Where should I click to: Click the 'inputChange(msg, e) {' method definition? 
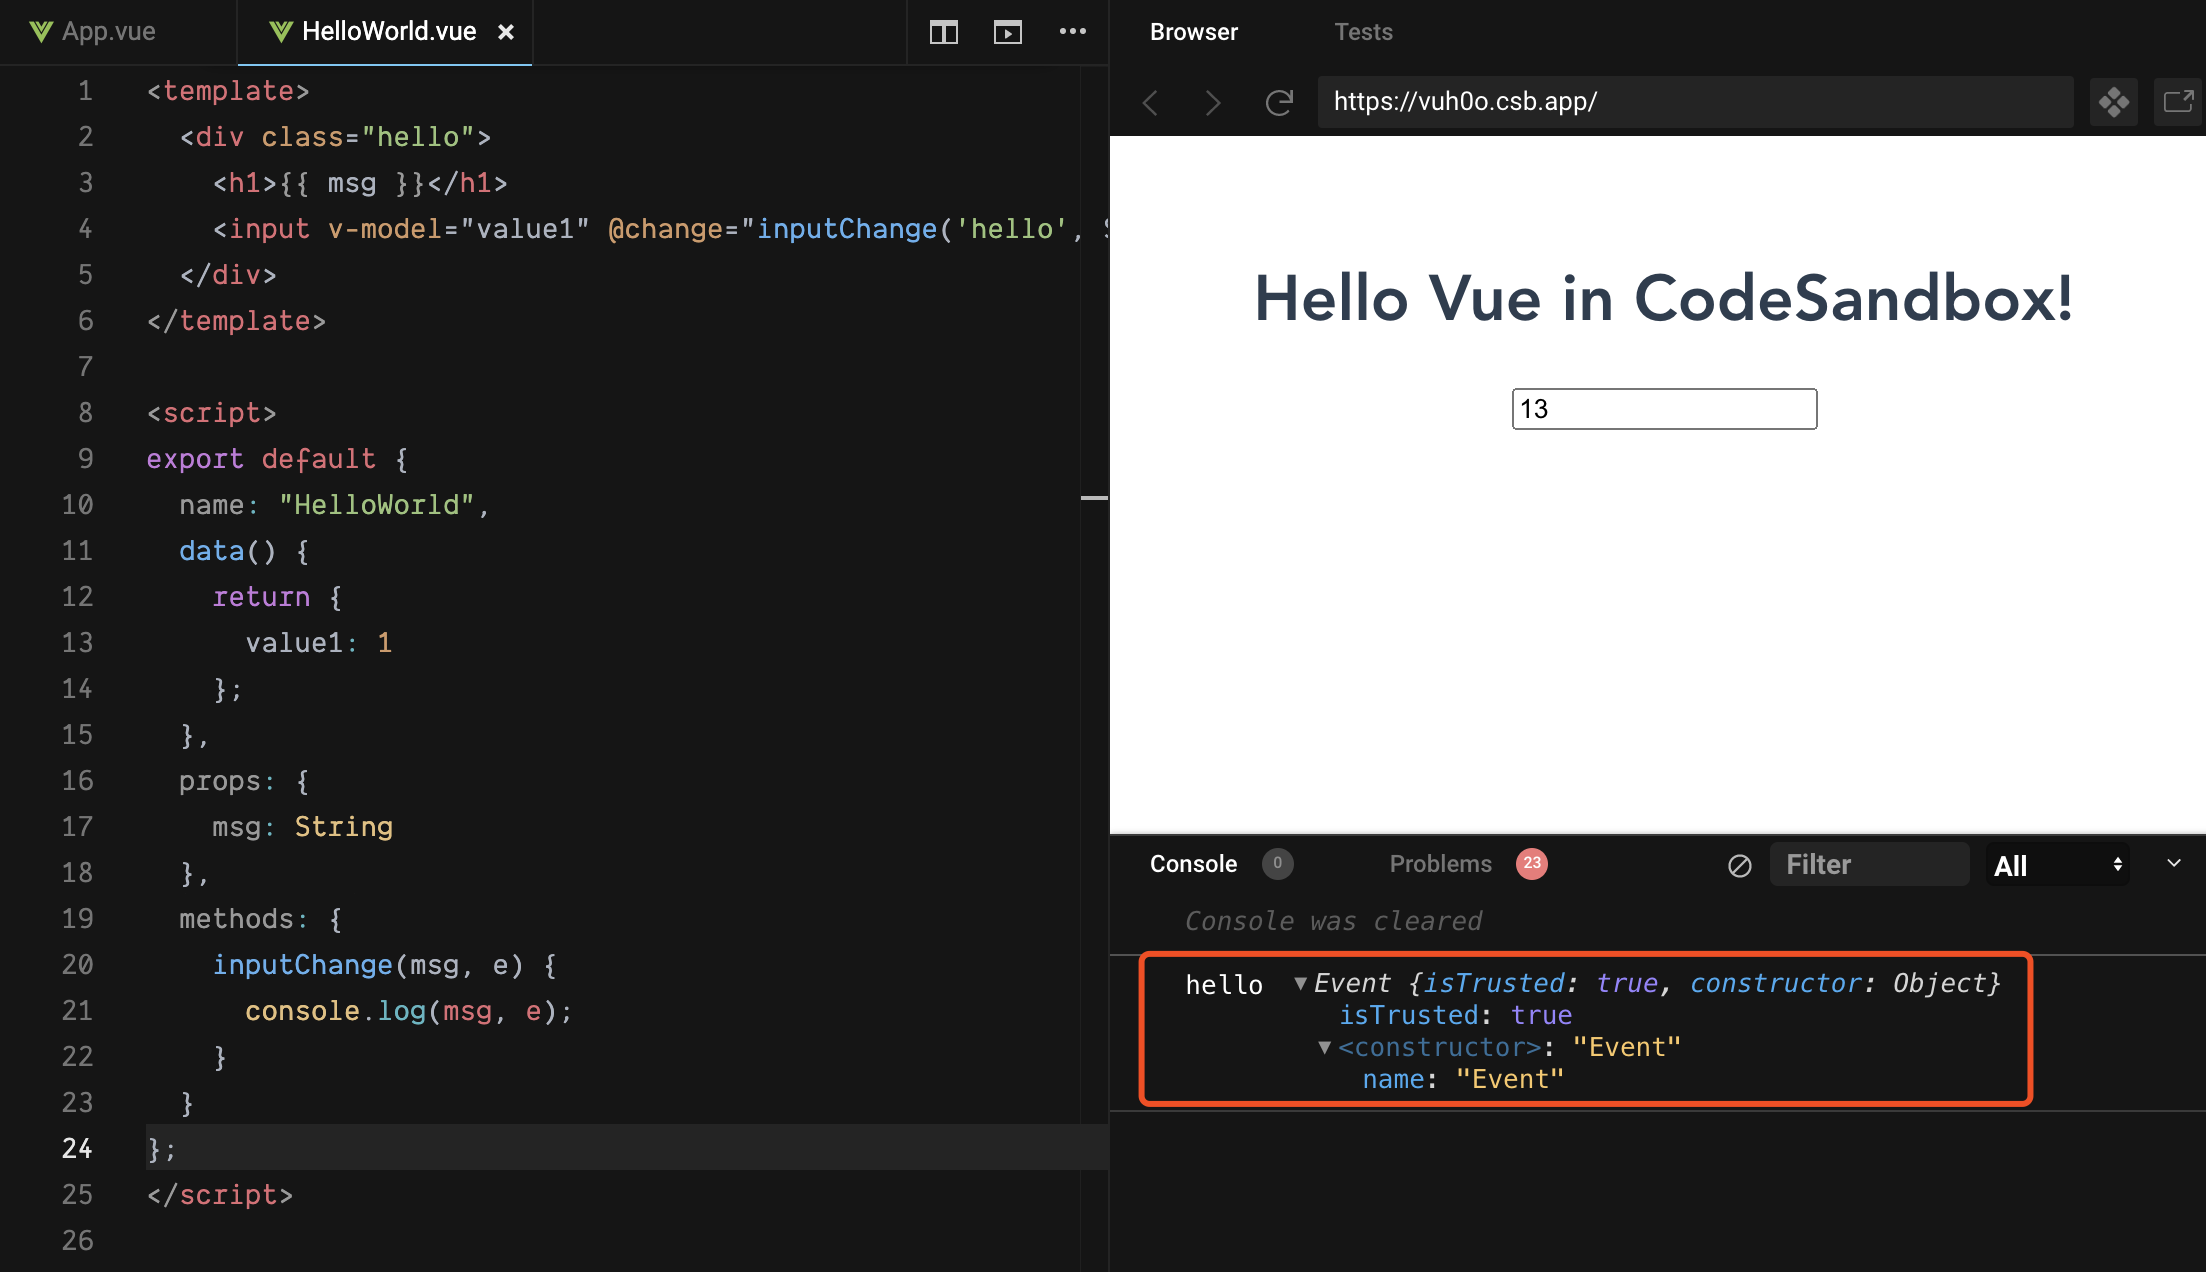tap(384, 965)
